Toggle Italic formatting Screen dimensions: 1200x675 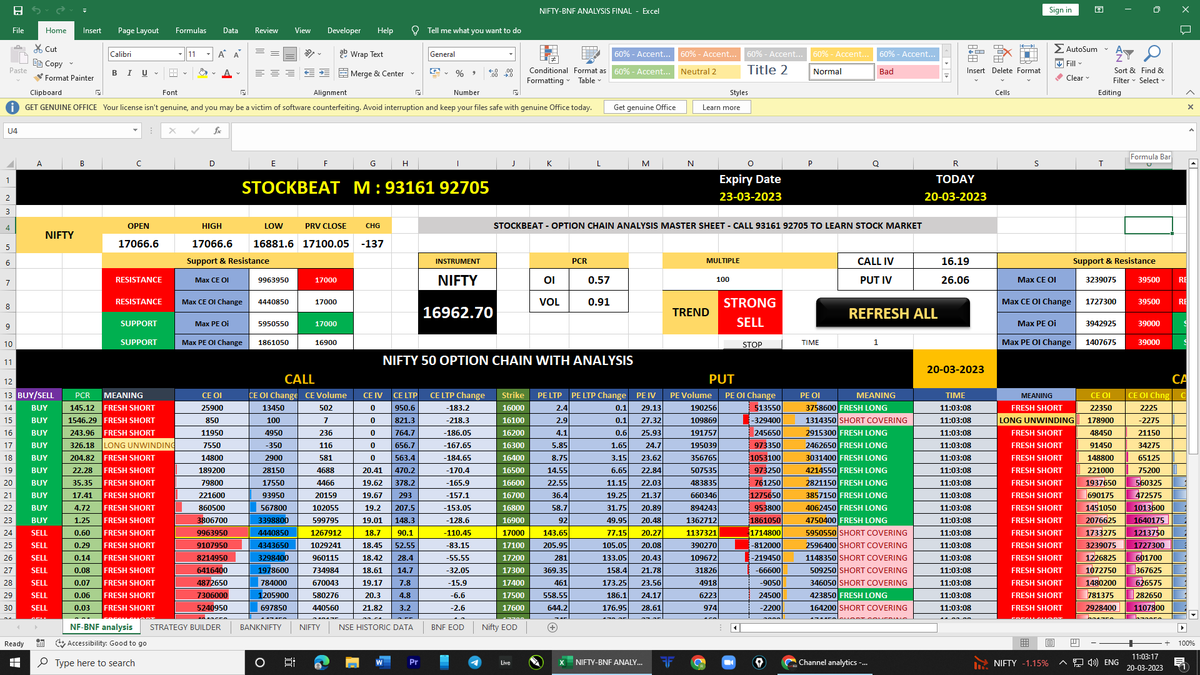(x=130, y=73)
